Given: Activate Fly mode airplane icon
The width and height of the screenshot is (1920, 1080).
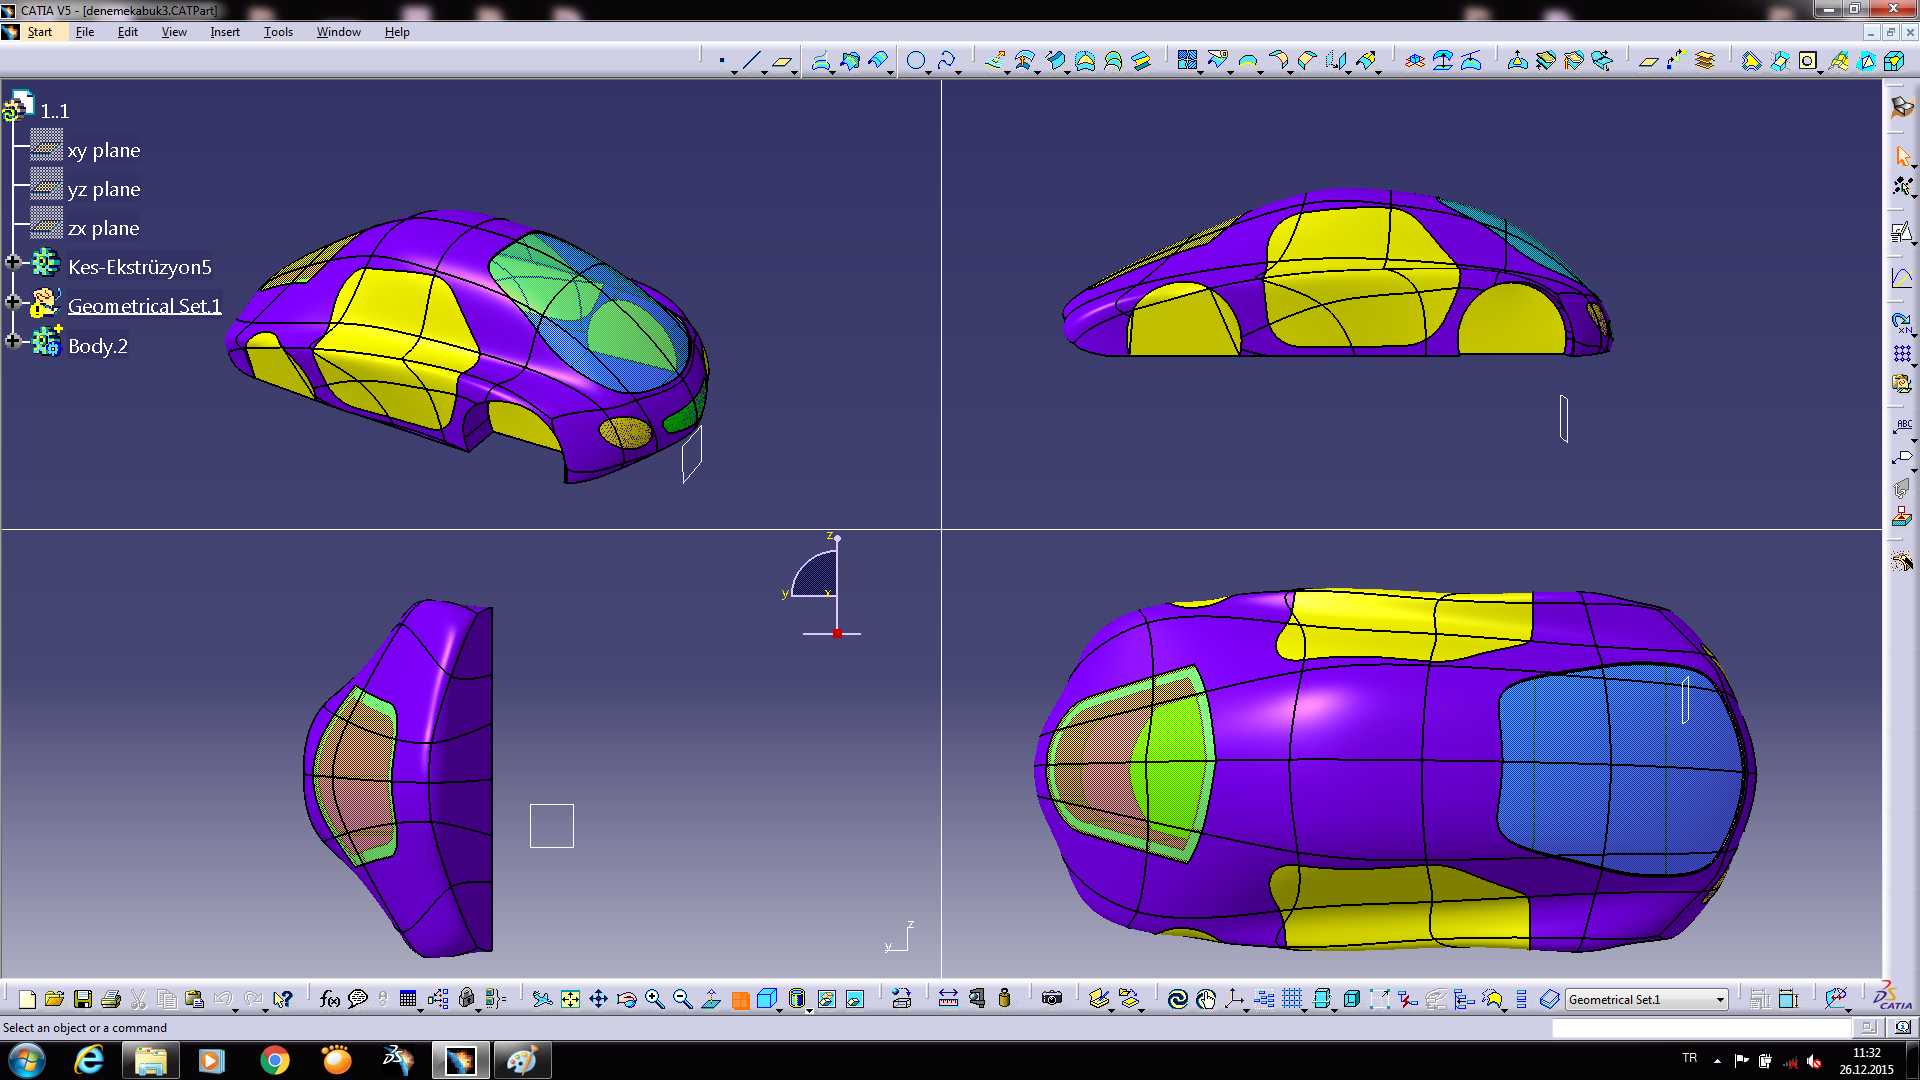Looking at the screenshot, I should pos(542,999).
